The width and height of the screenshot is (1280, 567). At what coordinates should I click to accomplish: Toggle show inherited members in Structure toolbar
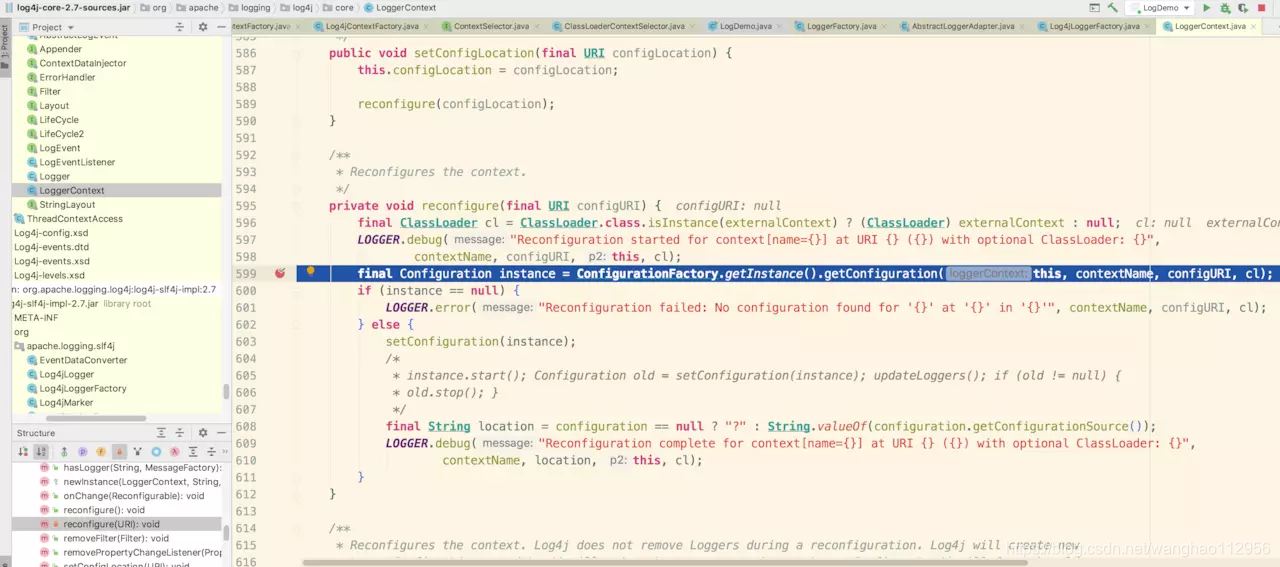pos(64,452)
